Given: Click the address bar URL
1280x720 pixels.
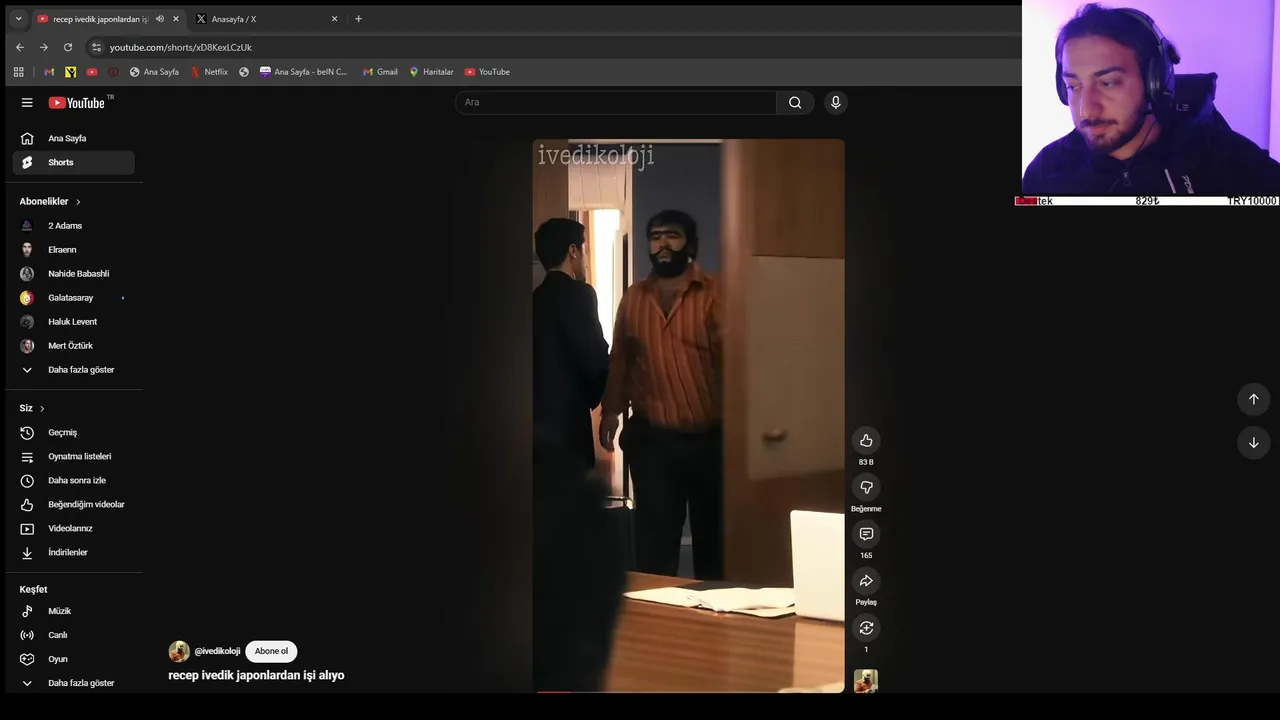Looking at the screenshot, I should click(181, 47).
